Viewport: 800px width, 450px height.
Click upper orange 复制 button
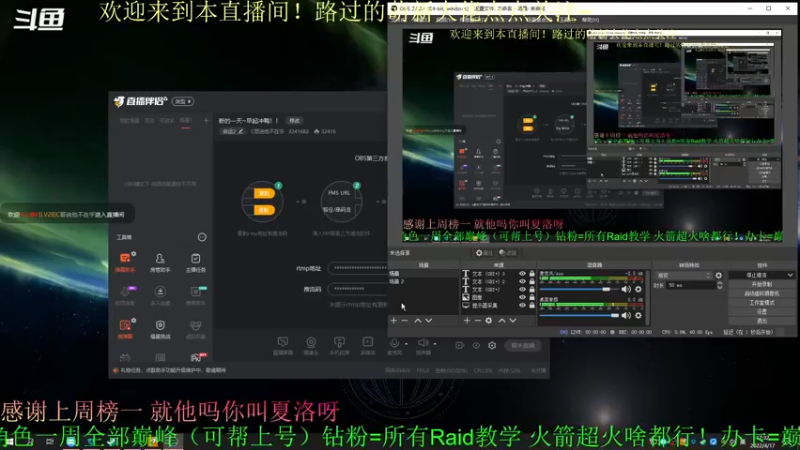(x=264, y=194)
